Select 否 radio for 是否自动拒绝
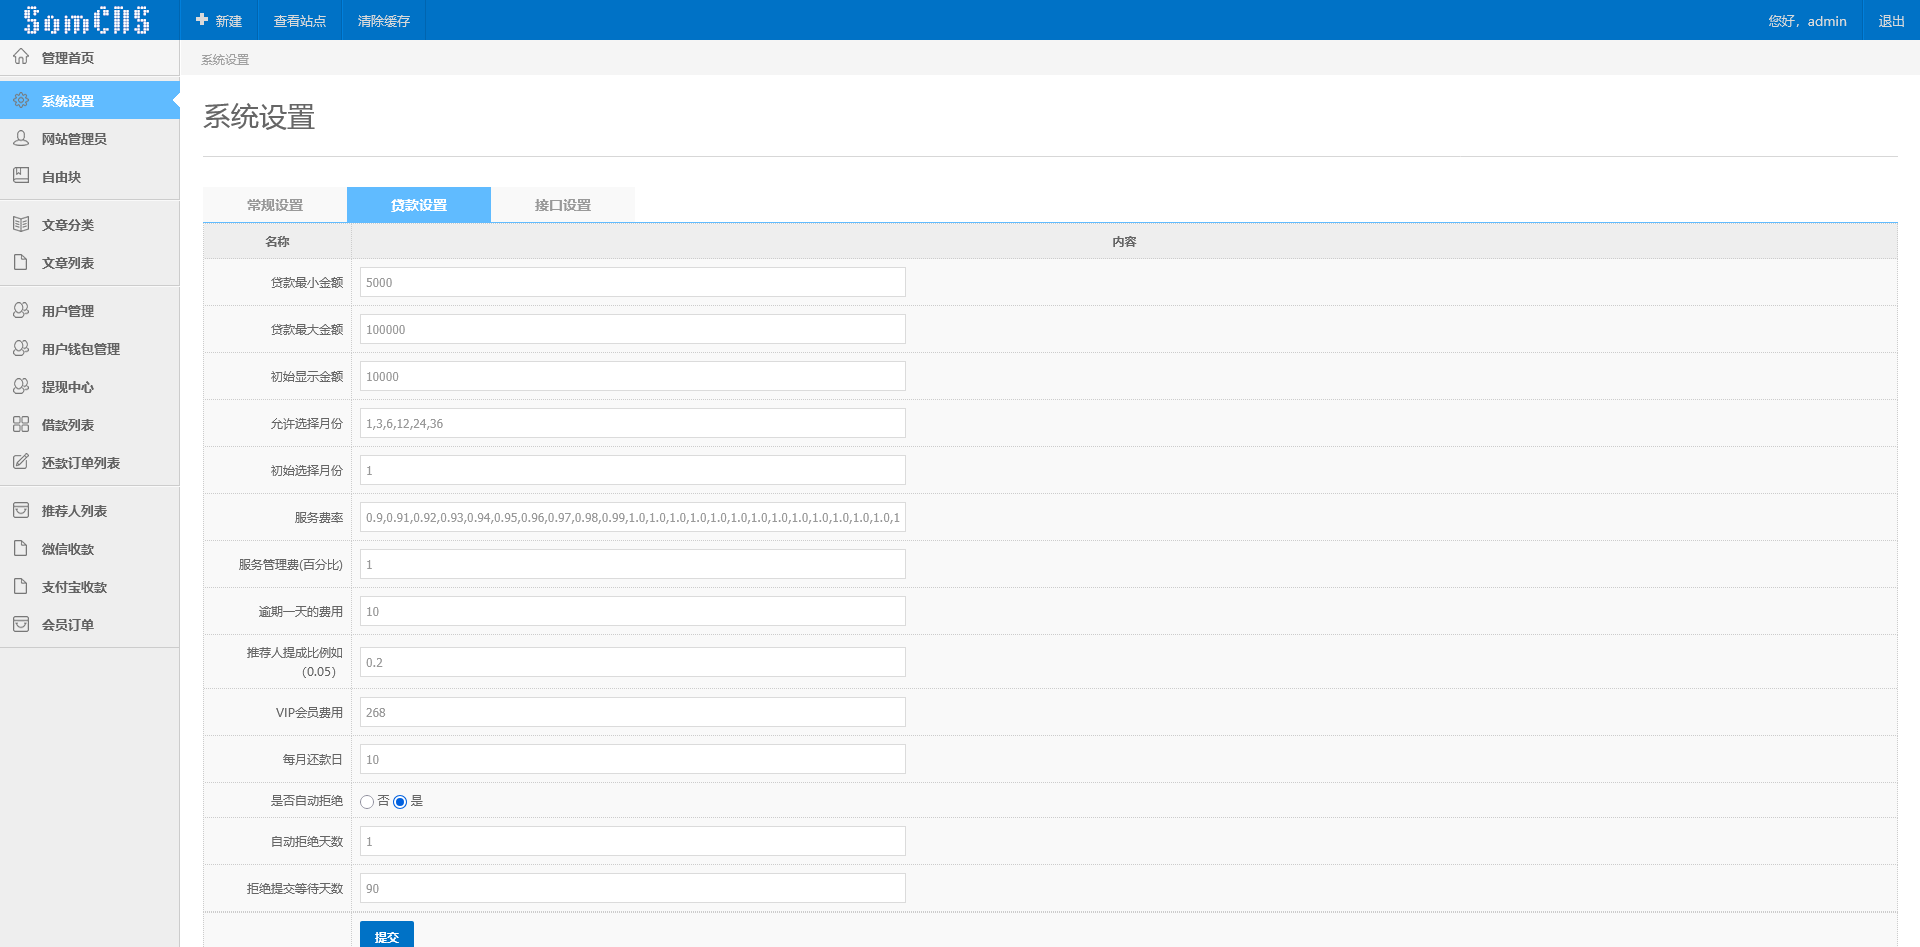Viewport: 1920px width, 947px height. (367, 802)
